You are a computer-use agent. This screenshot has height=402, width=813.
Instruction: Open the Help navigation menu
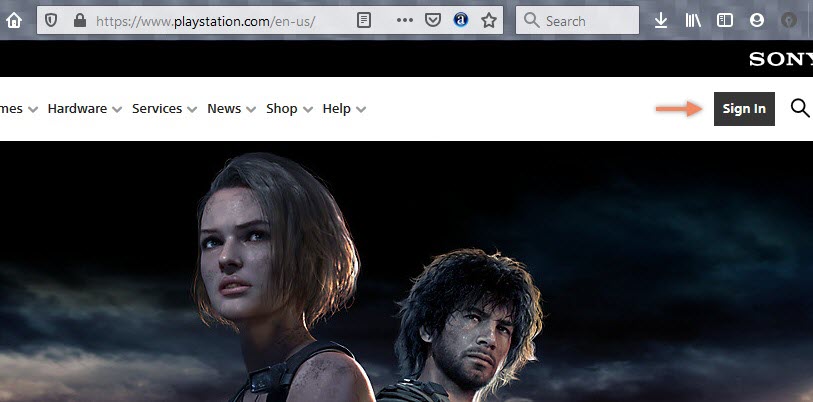[344, 109]
